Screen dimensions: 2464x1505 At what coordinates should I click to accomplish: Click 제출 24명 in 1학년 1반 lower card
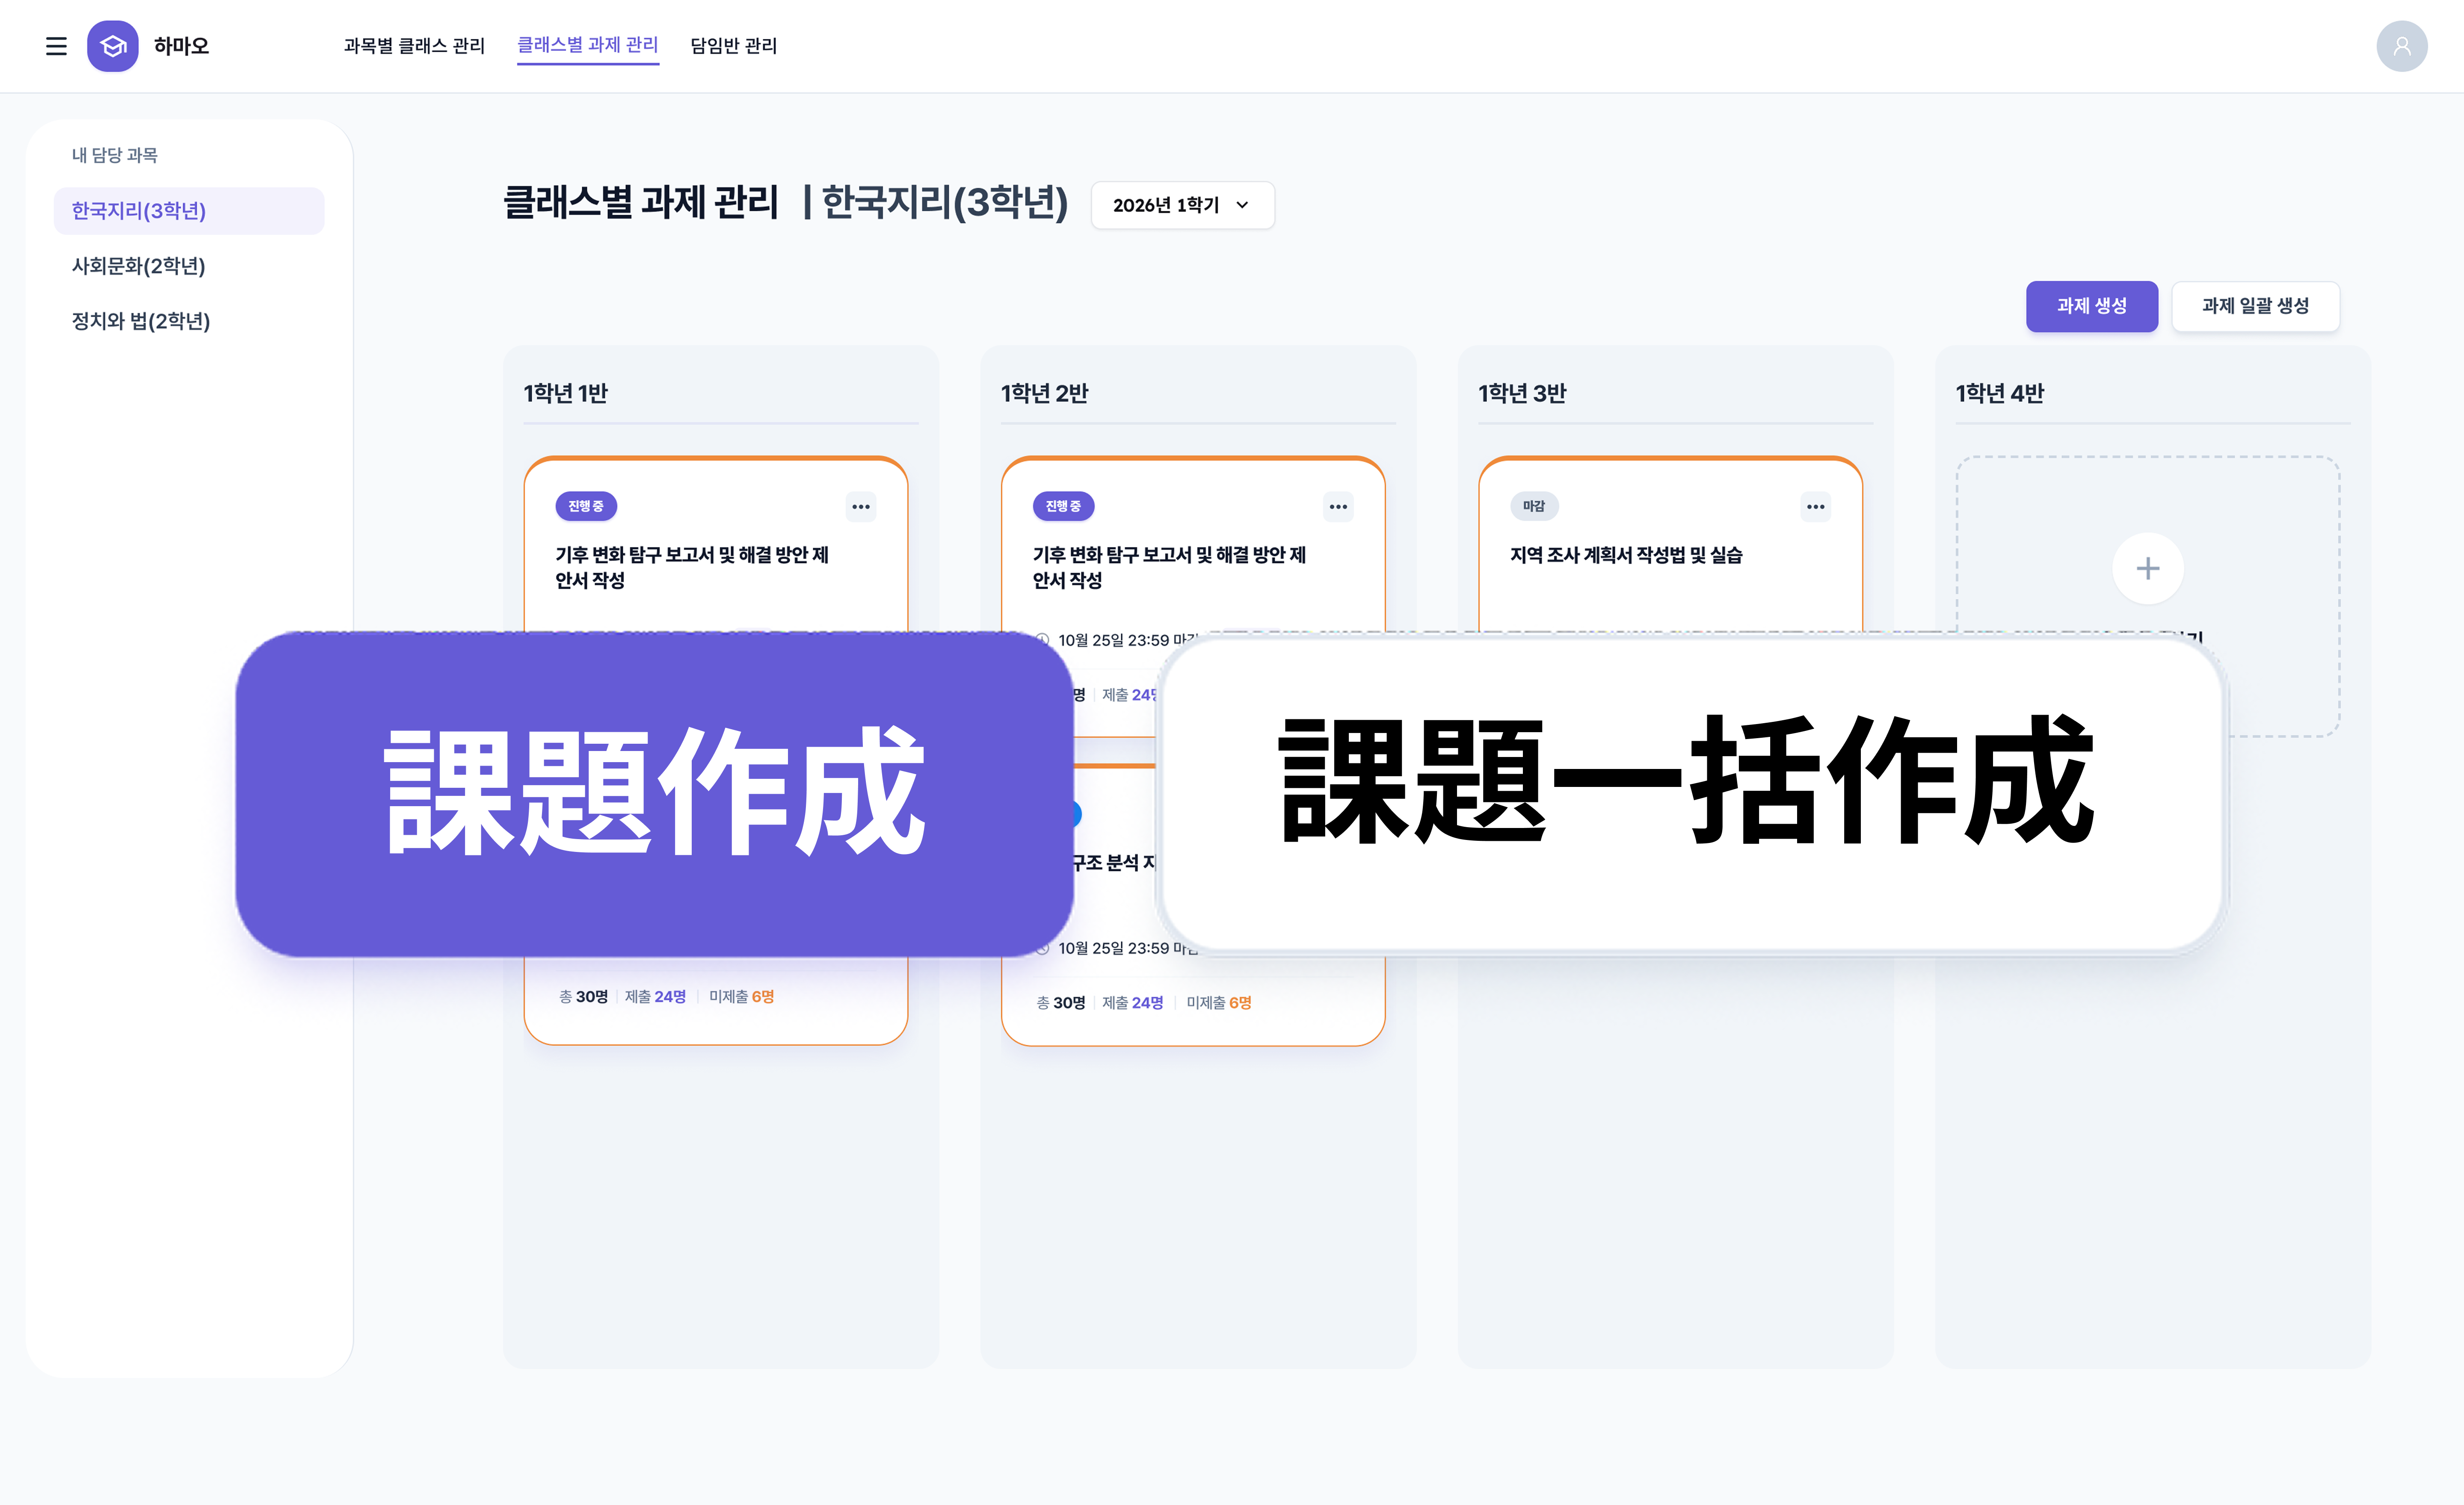point(656,997)
